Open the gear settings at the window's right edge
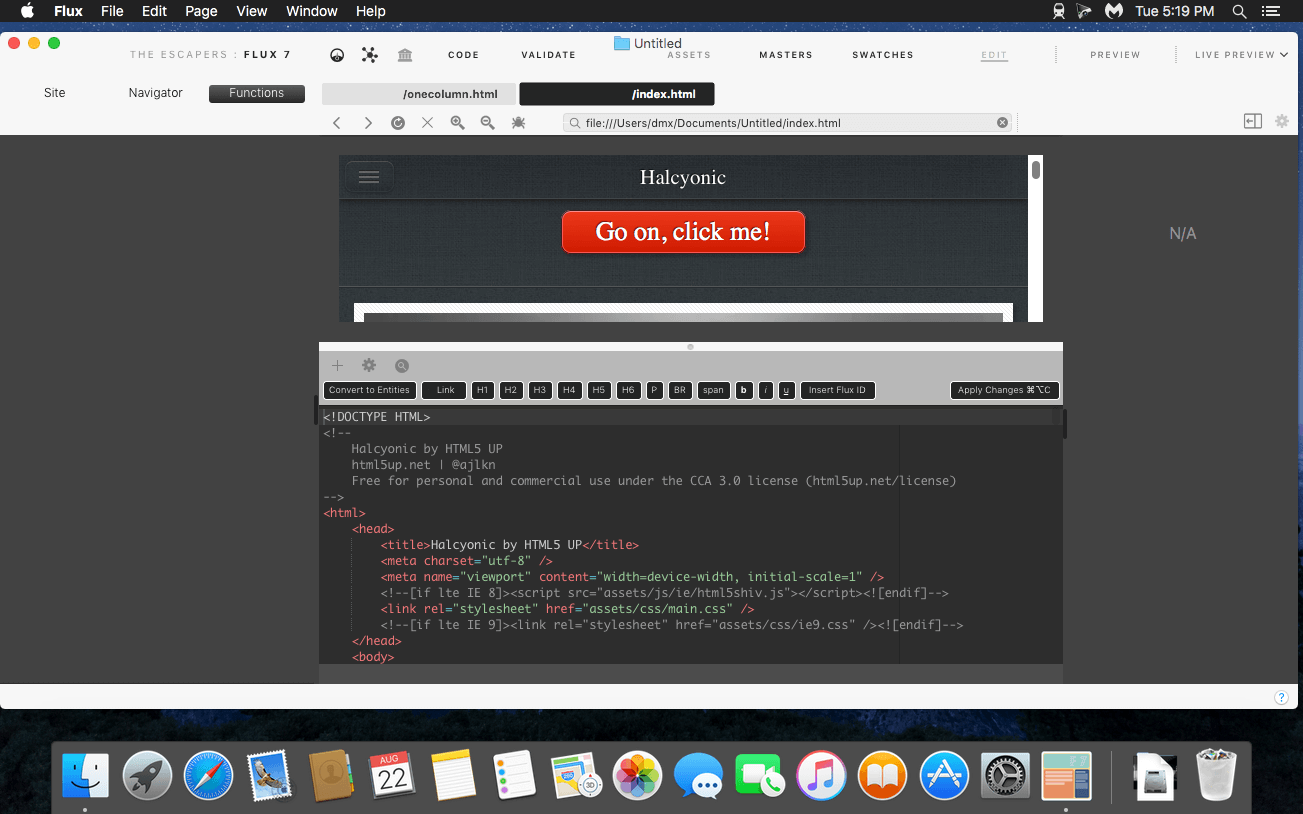 (1282, 121)
